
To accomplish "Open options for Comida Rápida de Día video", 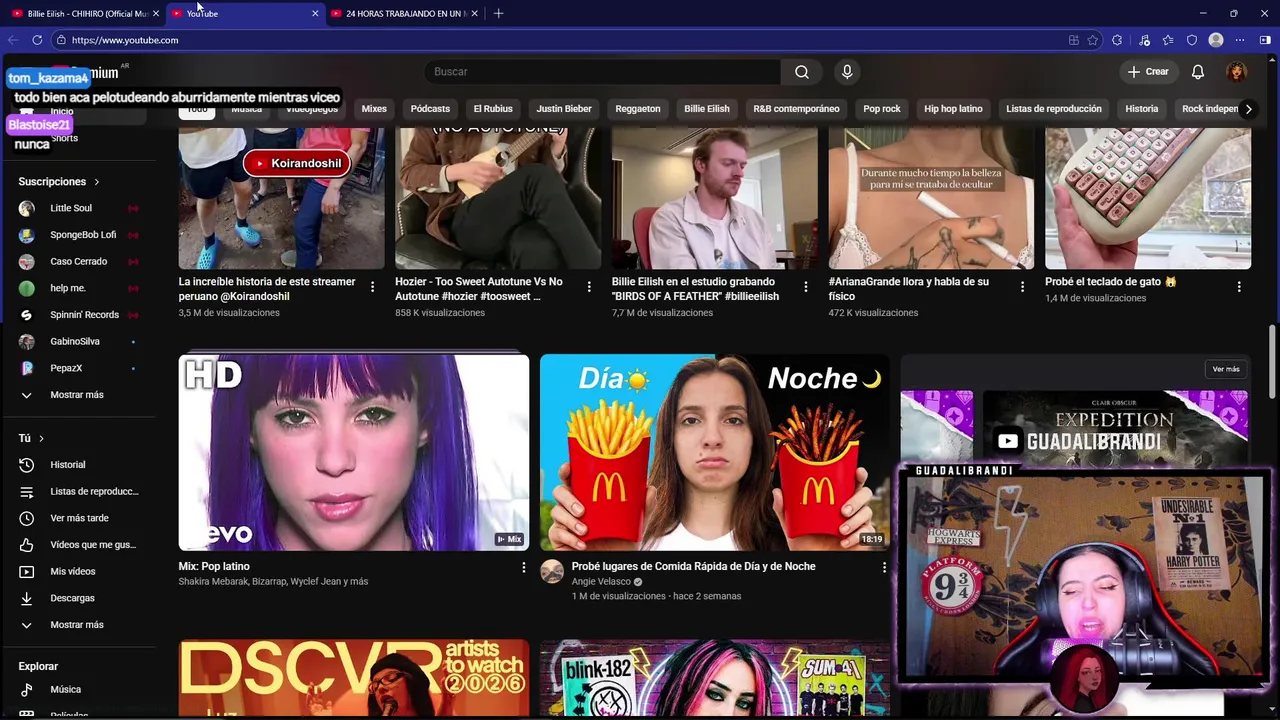I will click(x=884, y=567).
